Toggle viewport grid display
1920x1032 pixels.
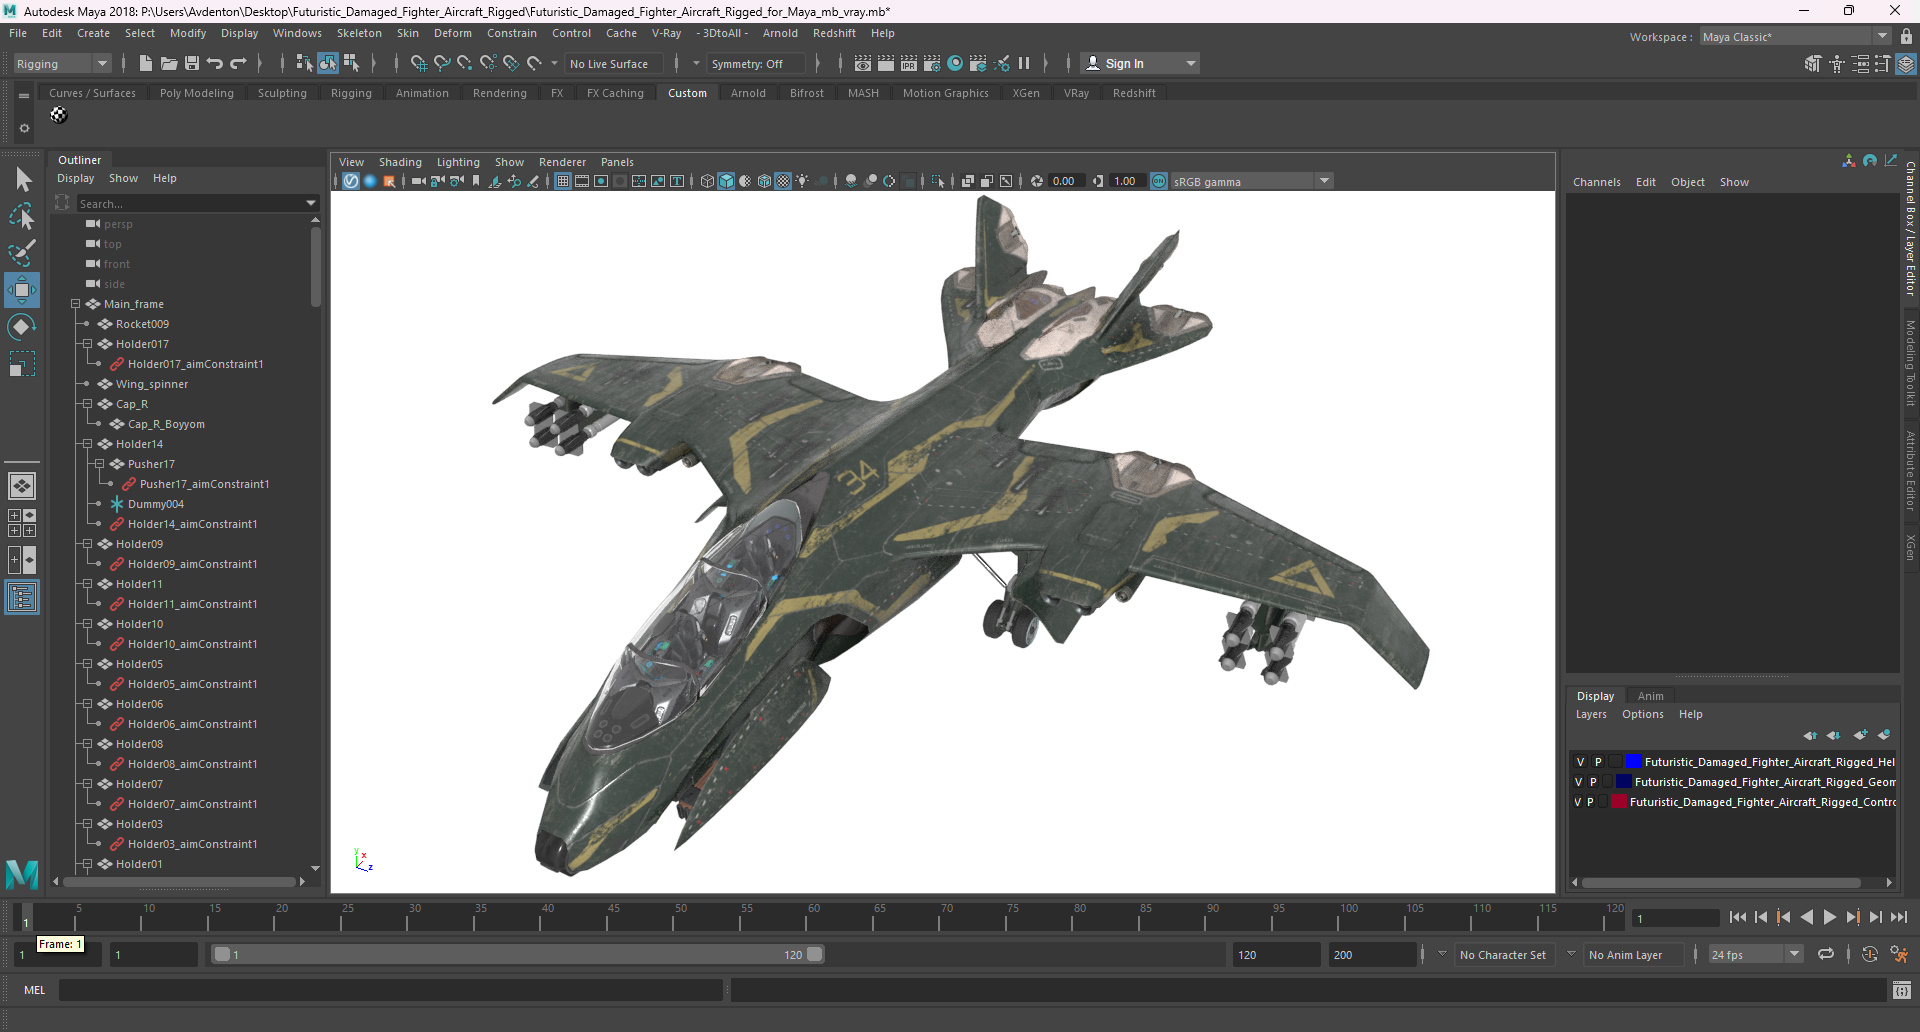coord(563,181)
